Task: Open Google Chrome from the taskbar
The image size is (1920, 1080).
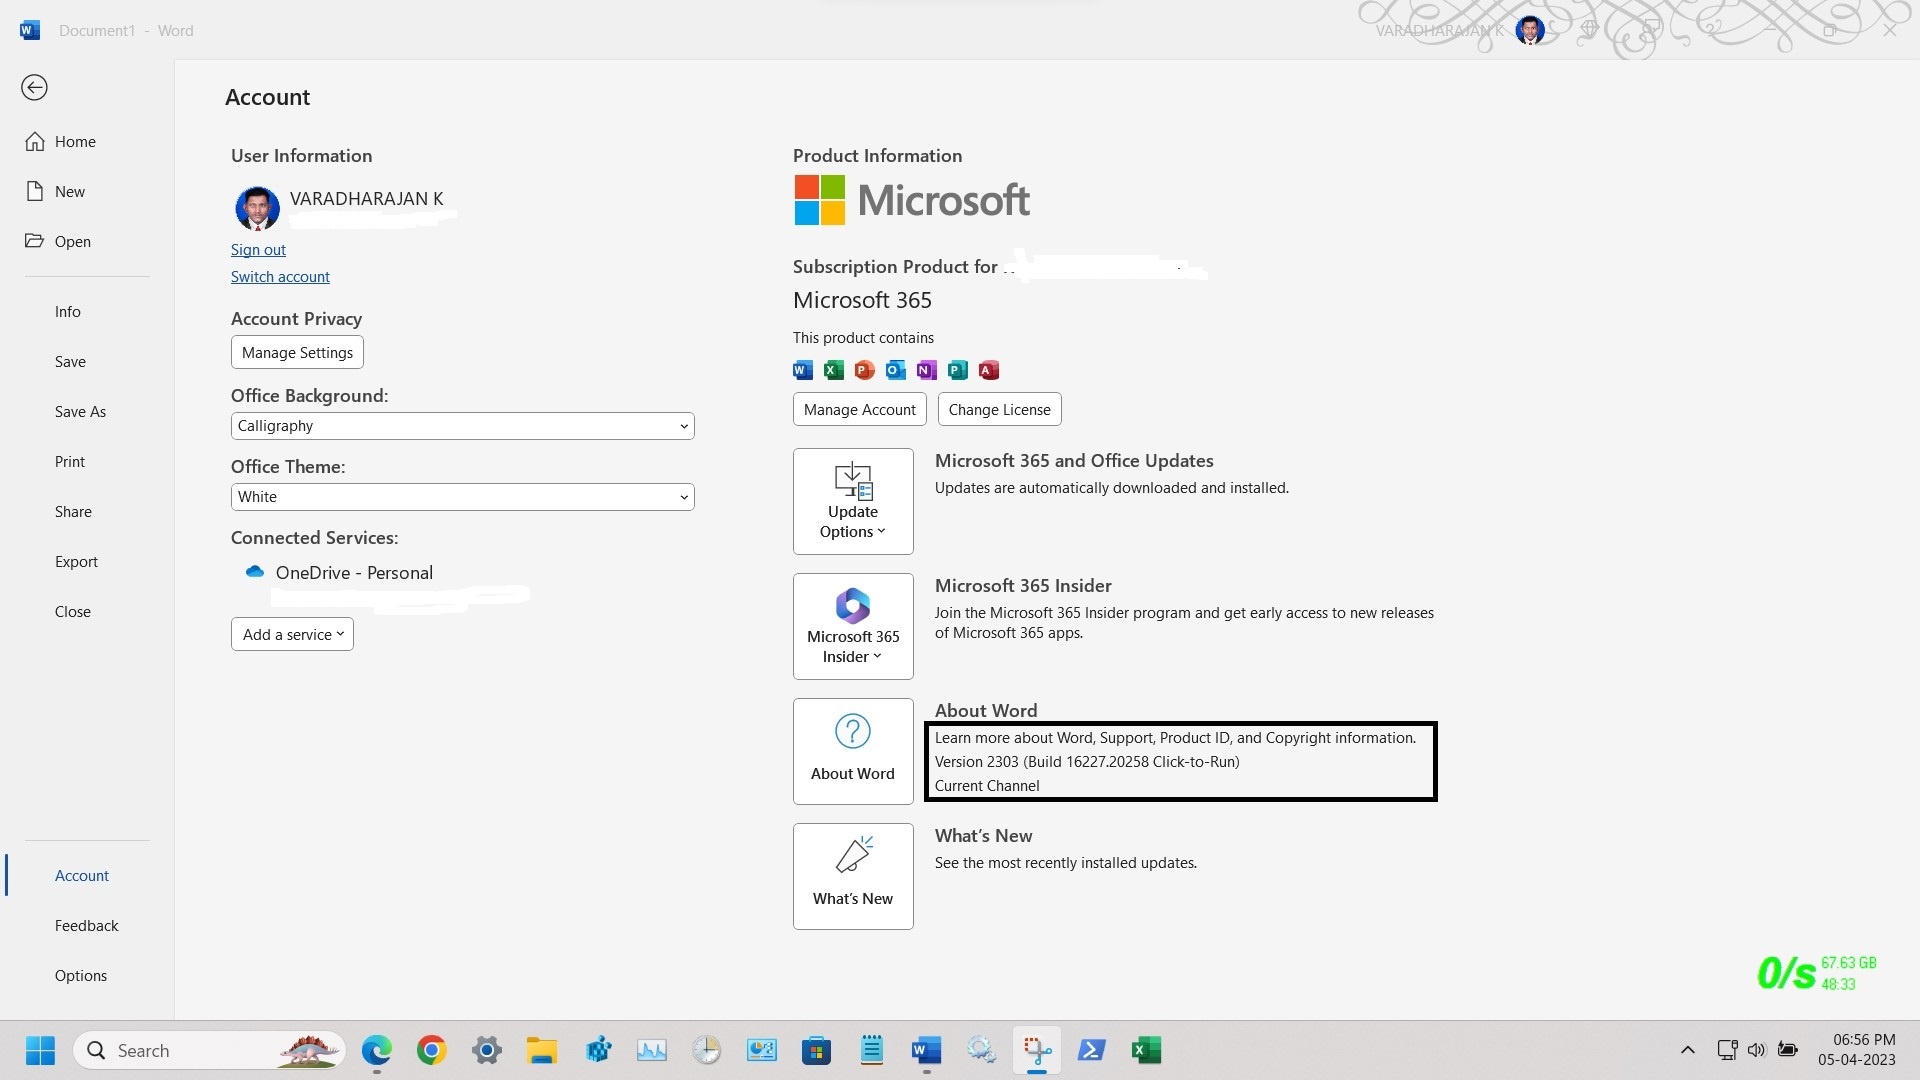Action: tap(431, 1050)
